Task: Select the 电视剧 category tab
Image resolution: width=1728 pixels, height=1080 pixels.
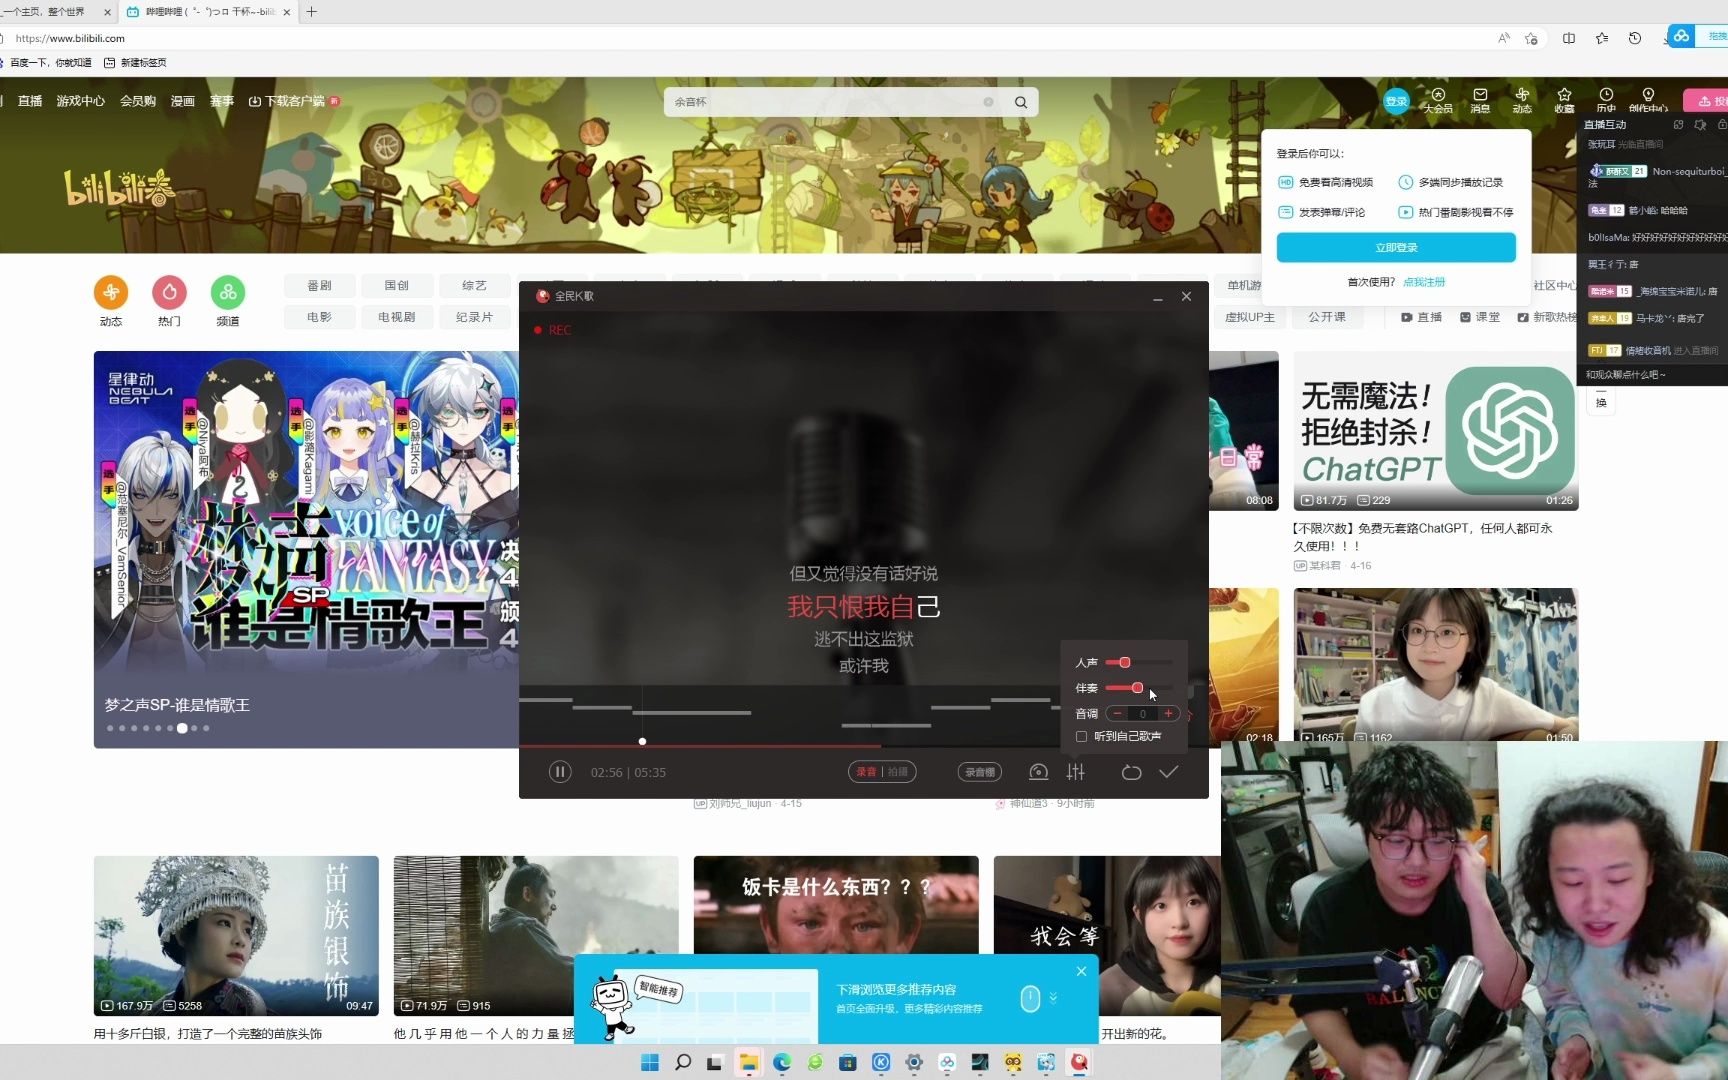Action: click(397, 317)
